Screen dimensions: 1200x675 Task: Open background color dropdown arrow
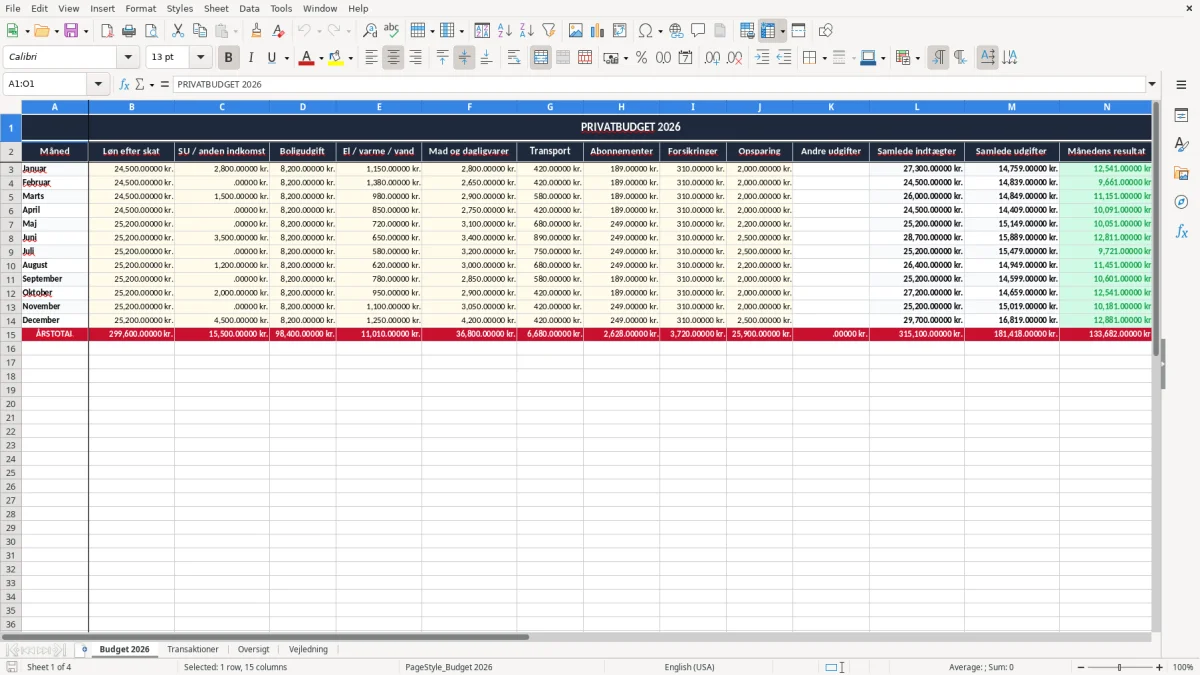click(350, 58)
